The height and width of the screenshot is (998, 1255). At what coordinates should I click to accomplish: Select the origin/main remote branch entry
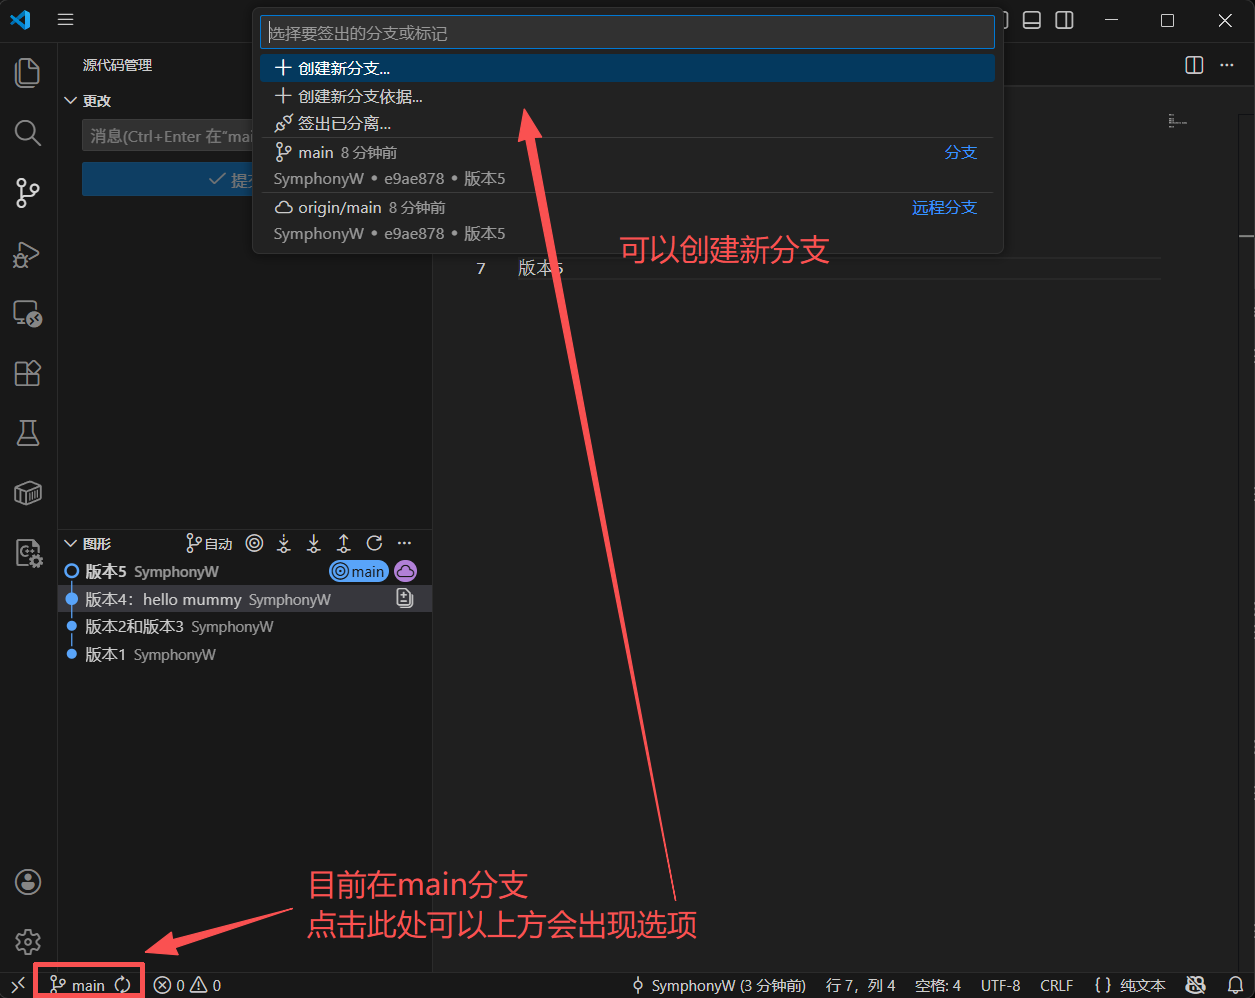coord(627,220)
